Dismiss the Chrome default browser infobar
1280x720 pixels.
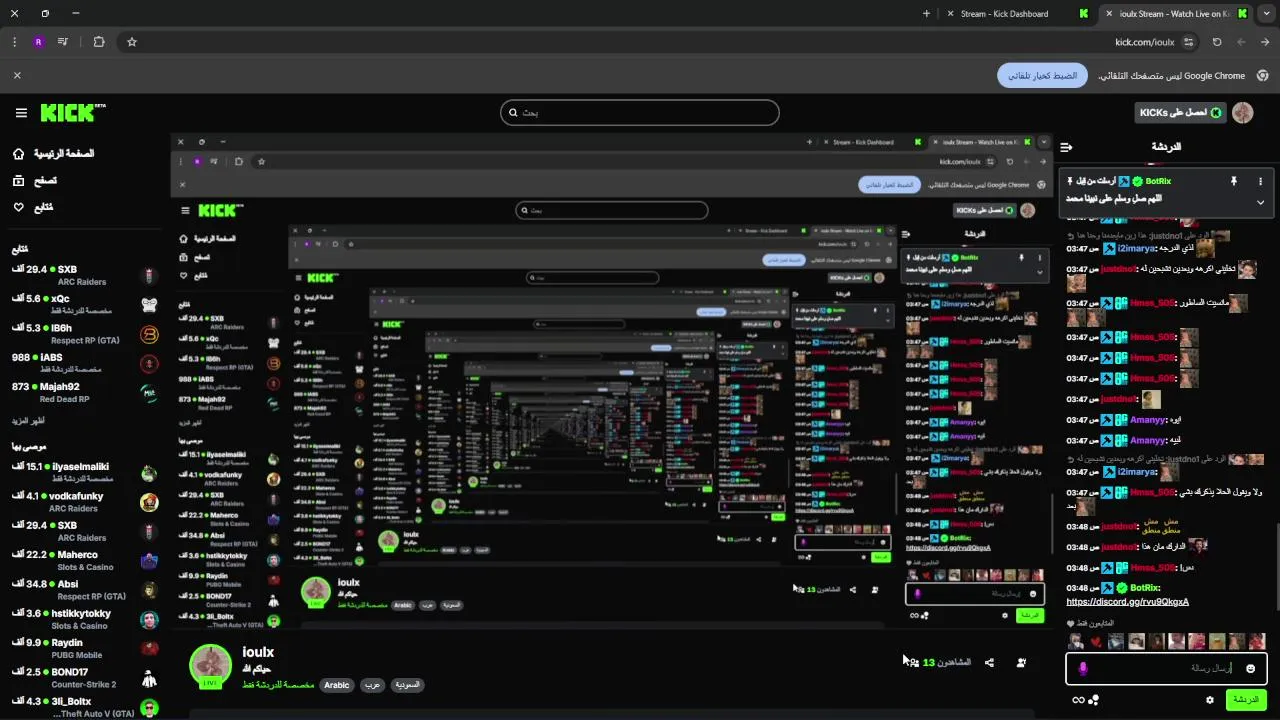17,75
